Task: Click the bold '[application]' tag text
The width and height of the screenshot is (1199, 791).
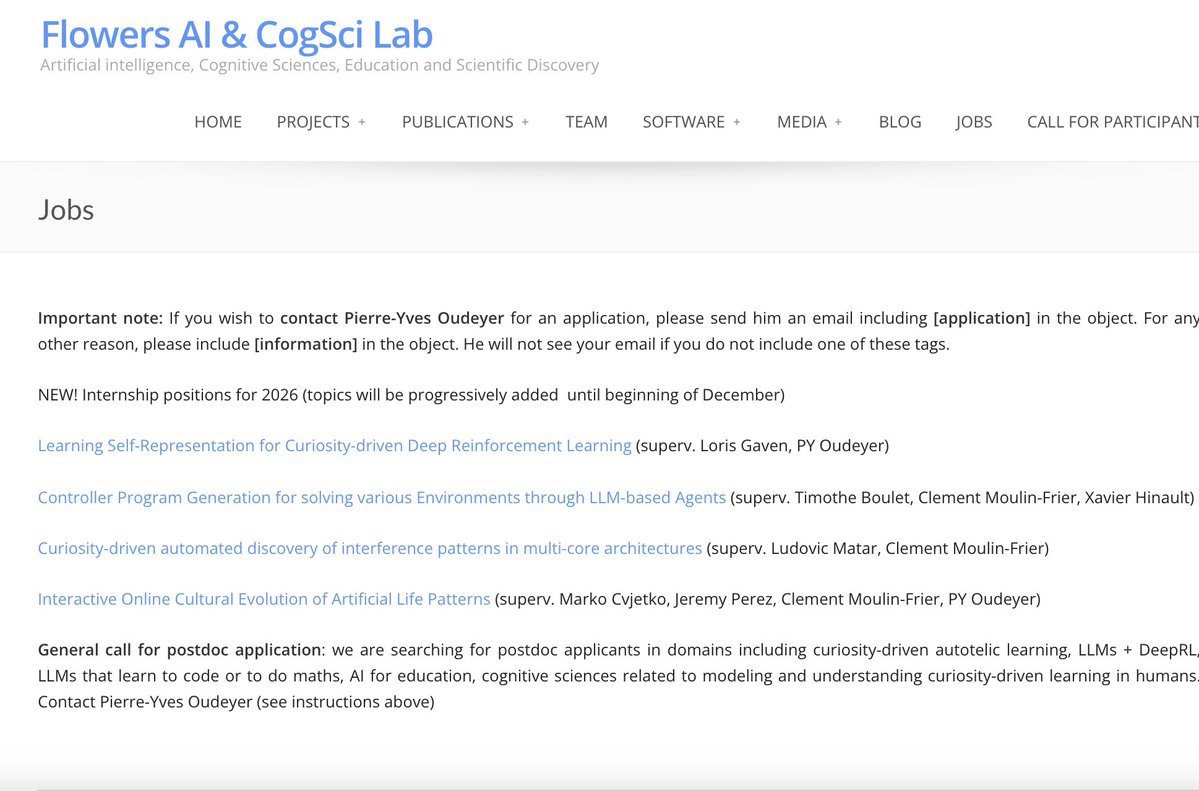Action: [x=982, y=318]
